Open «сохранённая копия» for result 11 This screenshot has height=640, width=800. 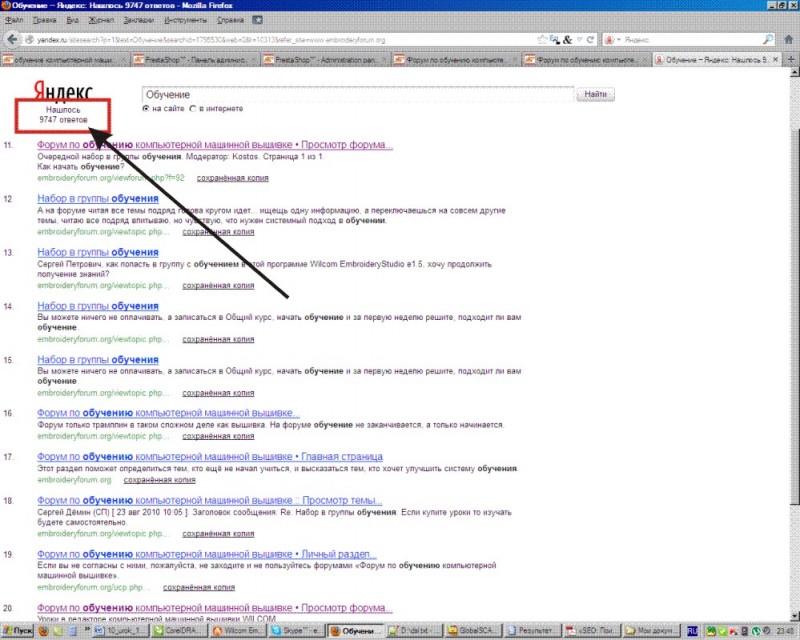point(233,178)
